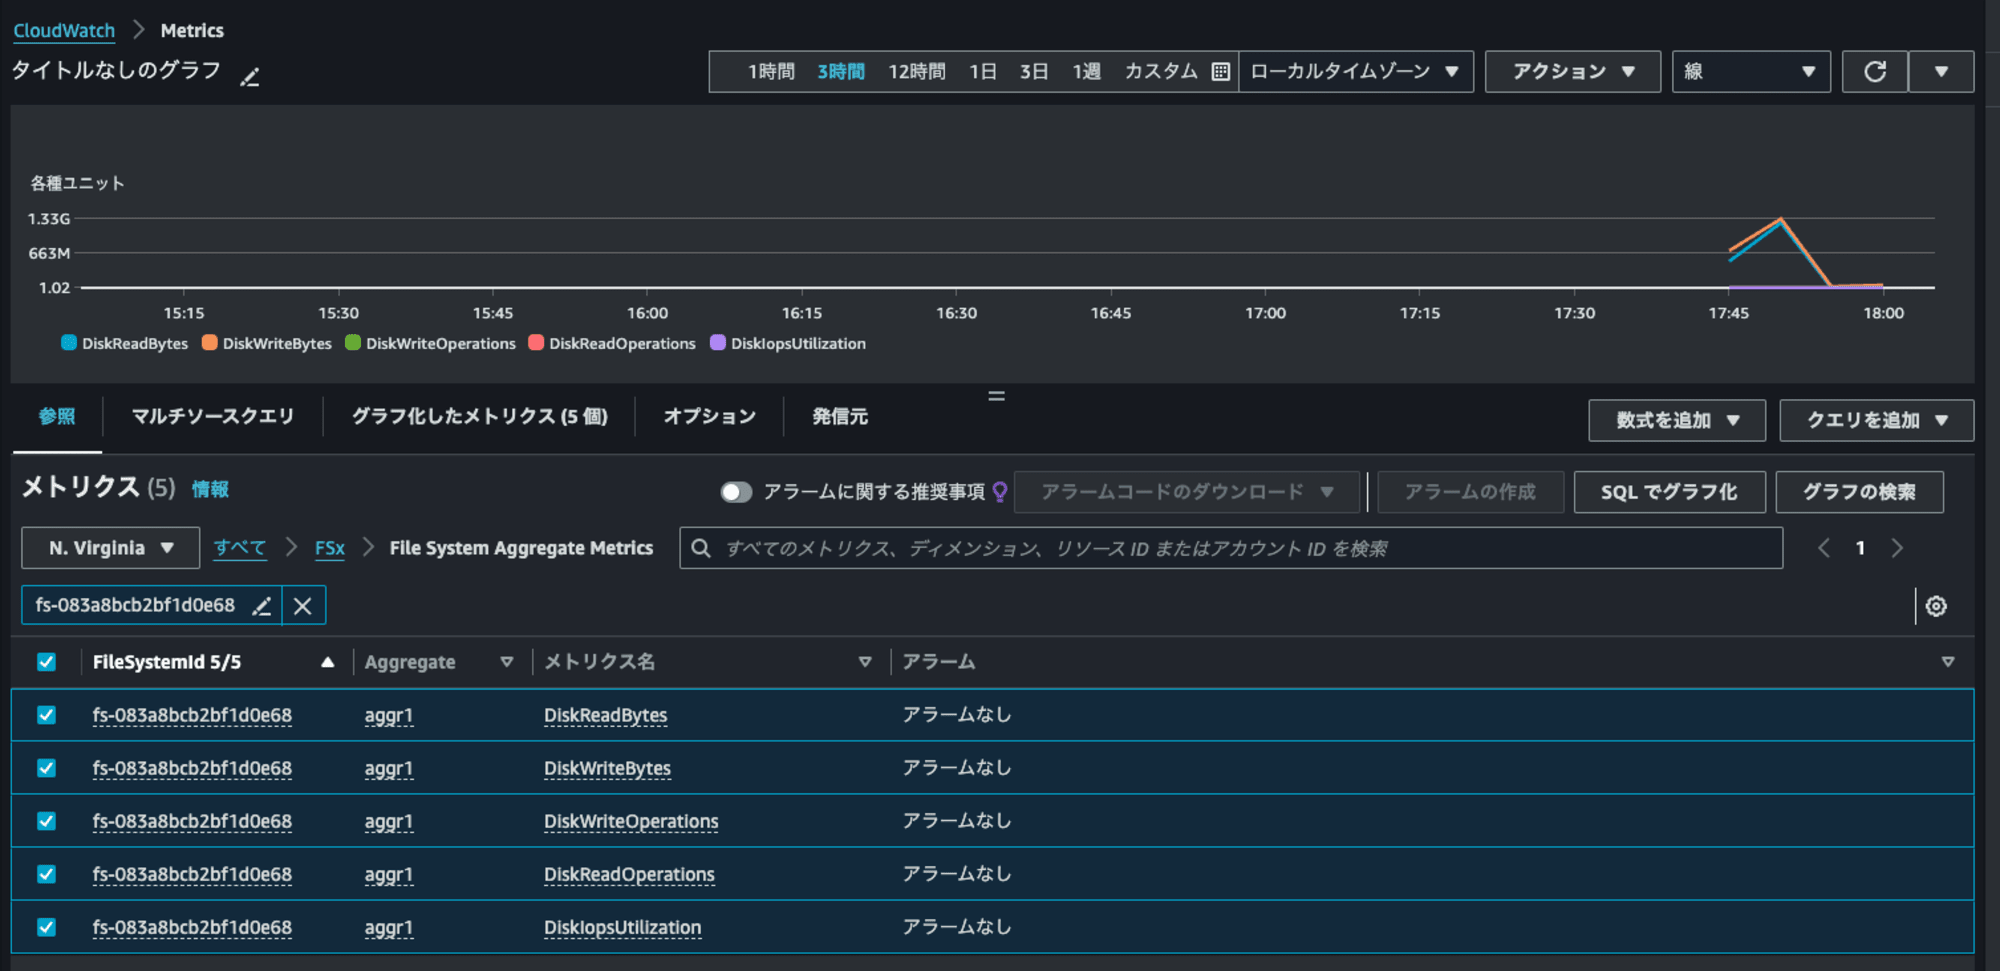The width and height of the screenshot is (2000, 971).
Task: Edit graph title with pencil icon
Action: coord(250,76)
